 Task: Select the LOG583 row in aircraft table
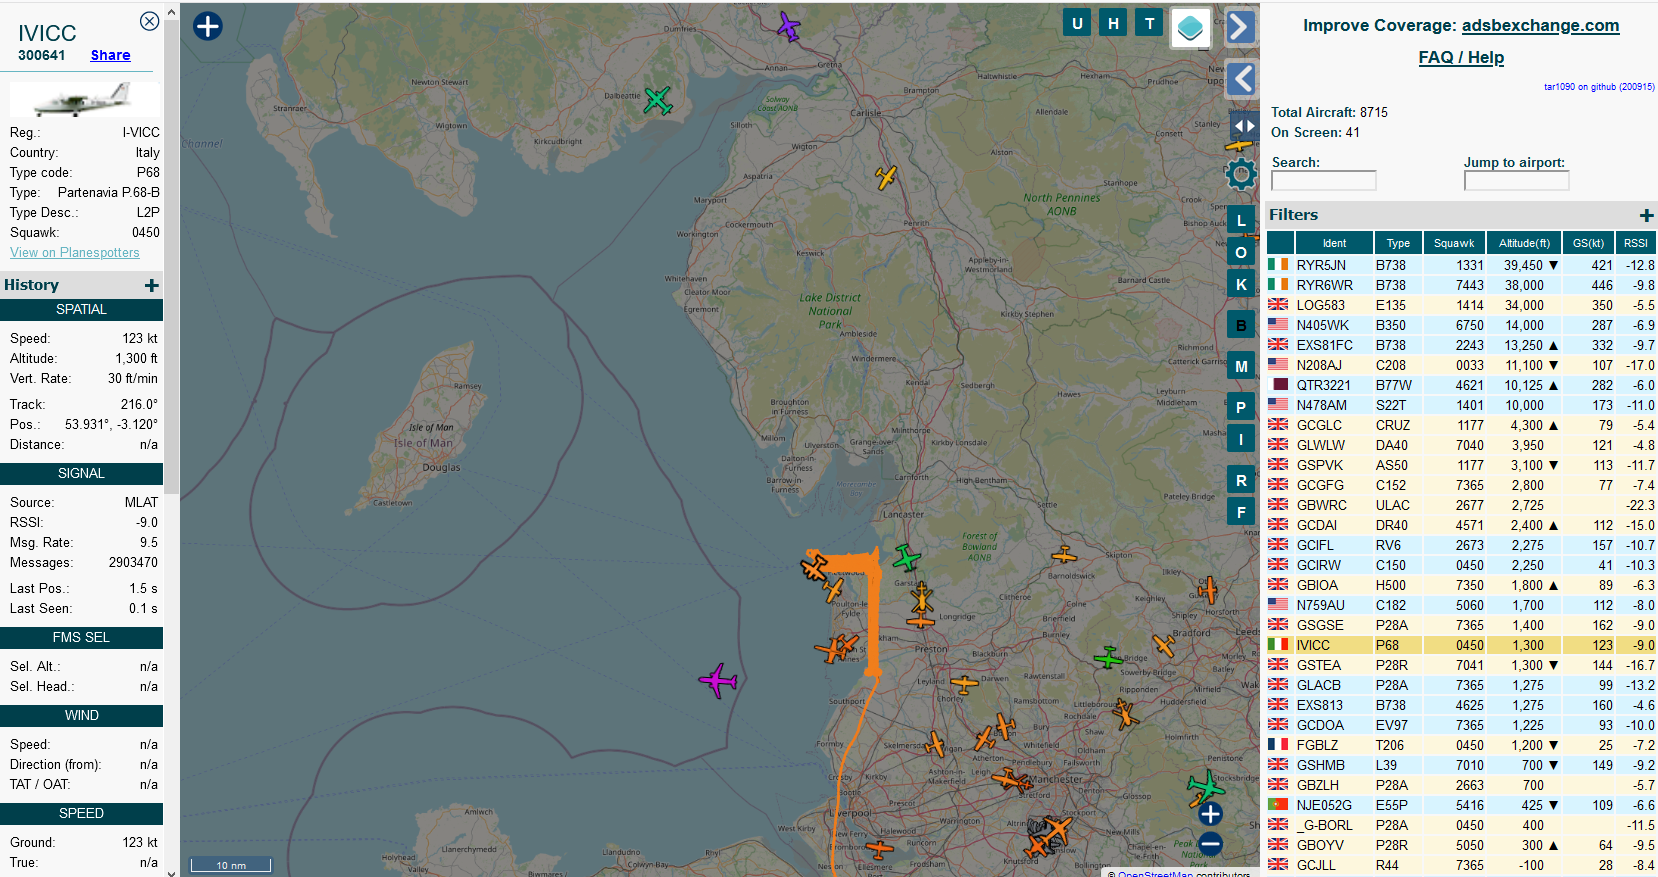click(x=1461, y=305)
